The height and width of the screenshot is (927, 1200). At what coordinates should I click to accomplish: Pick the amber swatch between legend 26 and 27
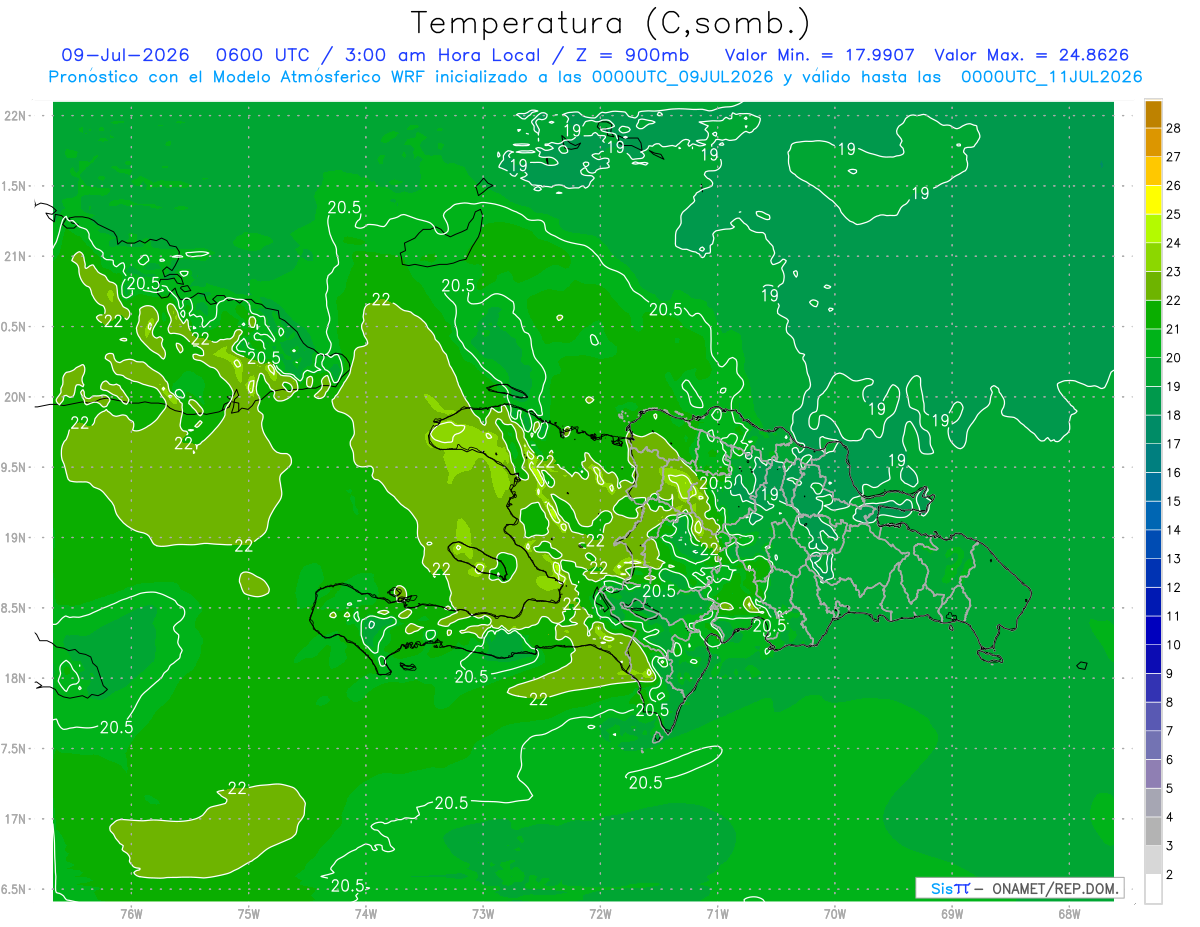point(1153,171)
